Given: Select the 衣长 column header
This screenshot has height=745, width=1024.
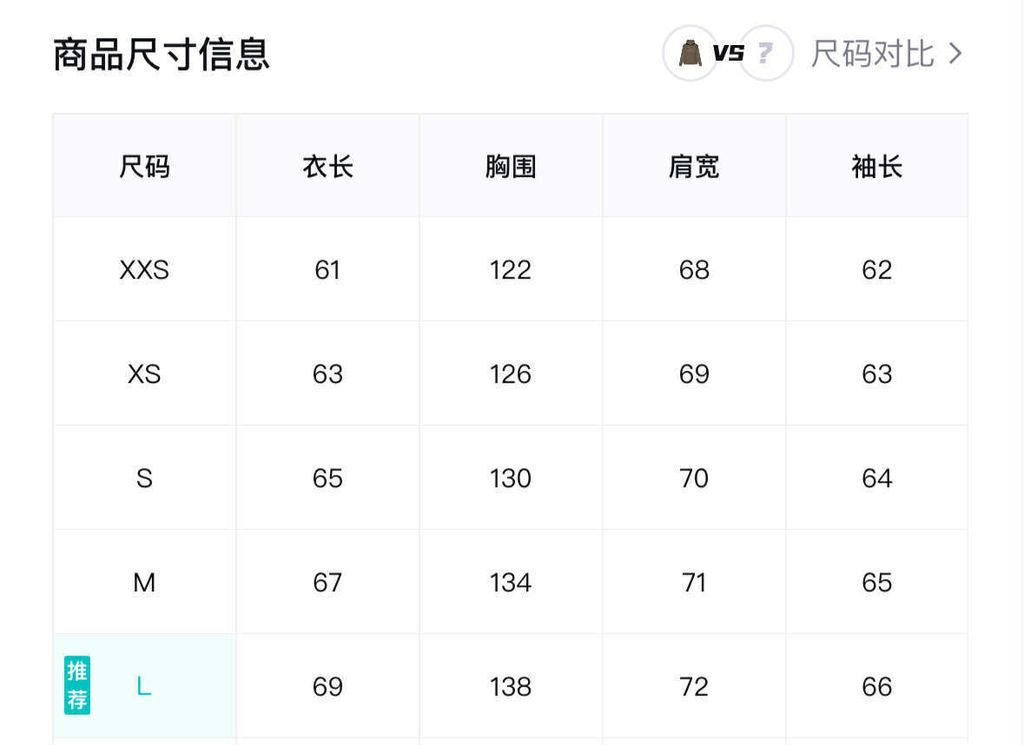Looking at the screenshot, I should point(327,166).
